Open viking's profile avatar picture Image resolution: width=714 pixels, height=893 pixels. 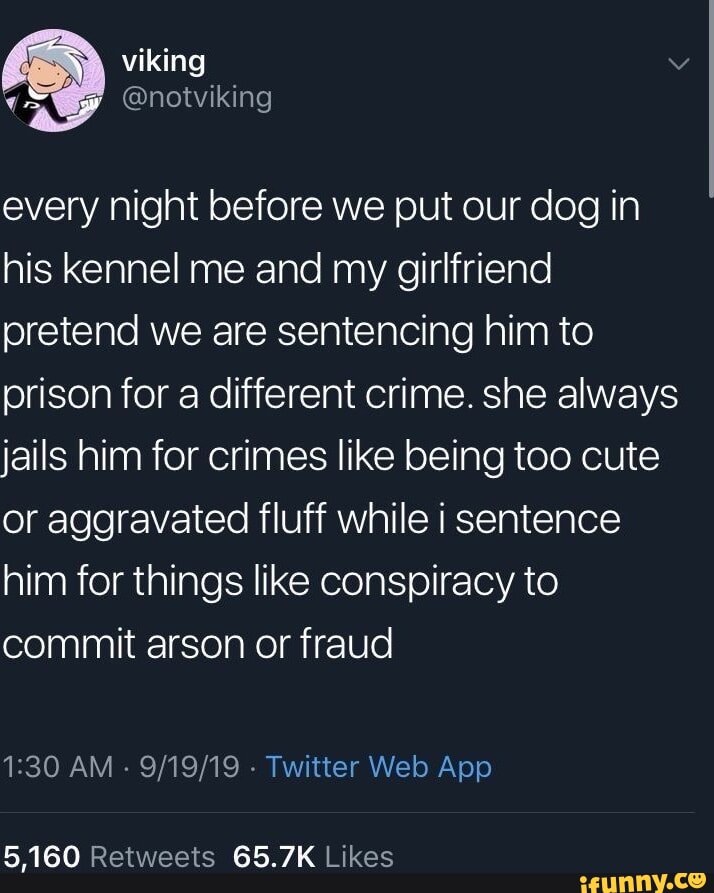coord(54,80)
